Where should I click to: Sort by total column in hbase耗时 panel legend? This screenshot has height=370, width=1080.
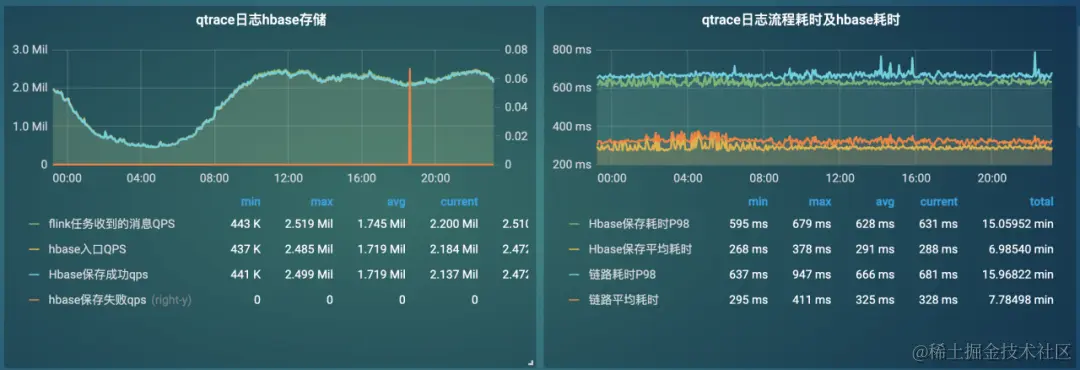click(x=1041, y=202)
